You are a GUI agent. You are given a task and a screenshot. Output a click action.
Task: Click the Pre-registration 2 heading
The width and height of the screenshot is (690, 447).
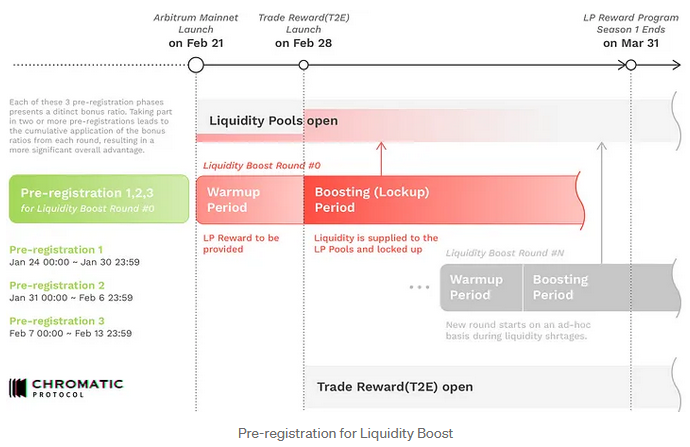tap(56, 285)
